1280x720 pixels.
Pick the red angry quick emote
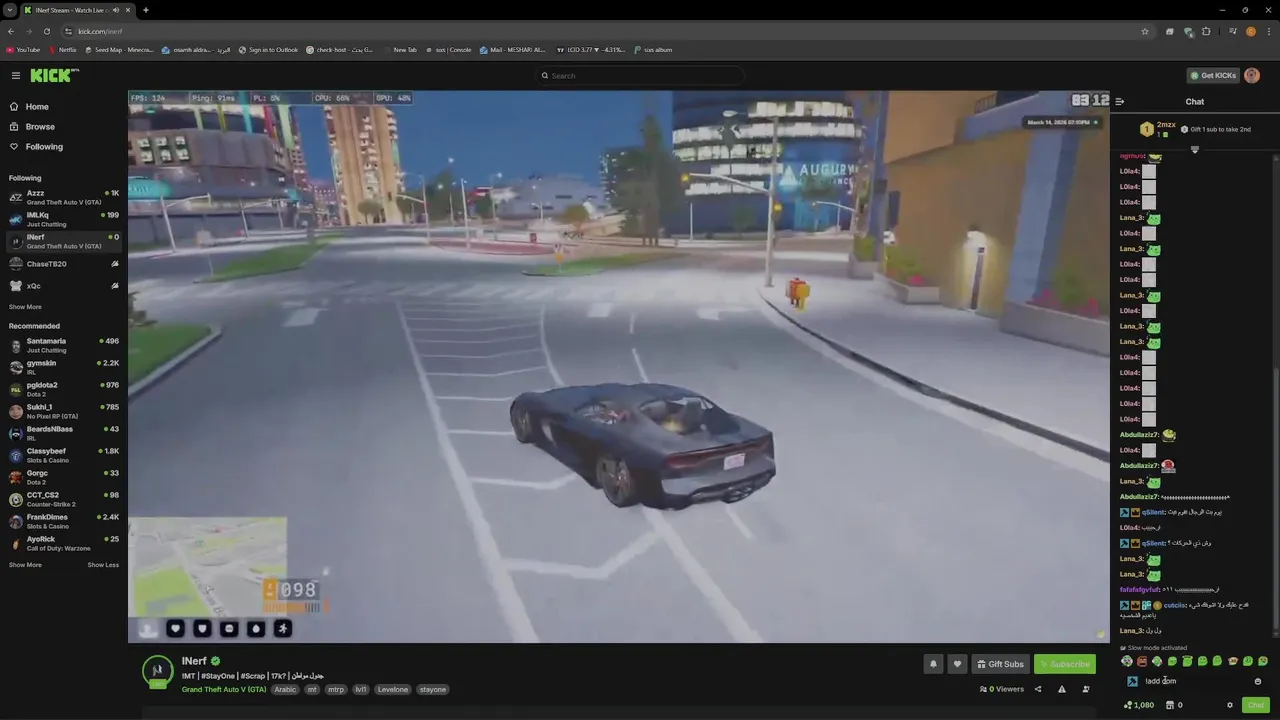pyautogui.click(x=1142, y=661)
